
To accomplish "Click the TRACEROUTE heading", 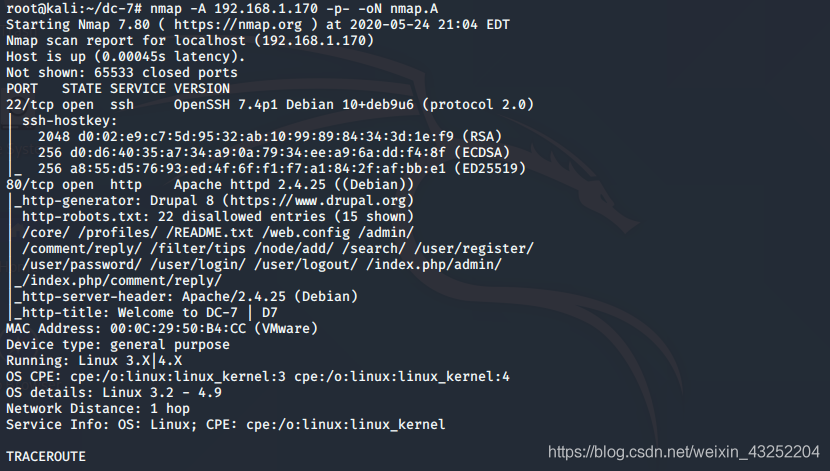I will [46, 457].
